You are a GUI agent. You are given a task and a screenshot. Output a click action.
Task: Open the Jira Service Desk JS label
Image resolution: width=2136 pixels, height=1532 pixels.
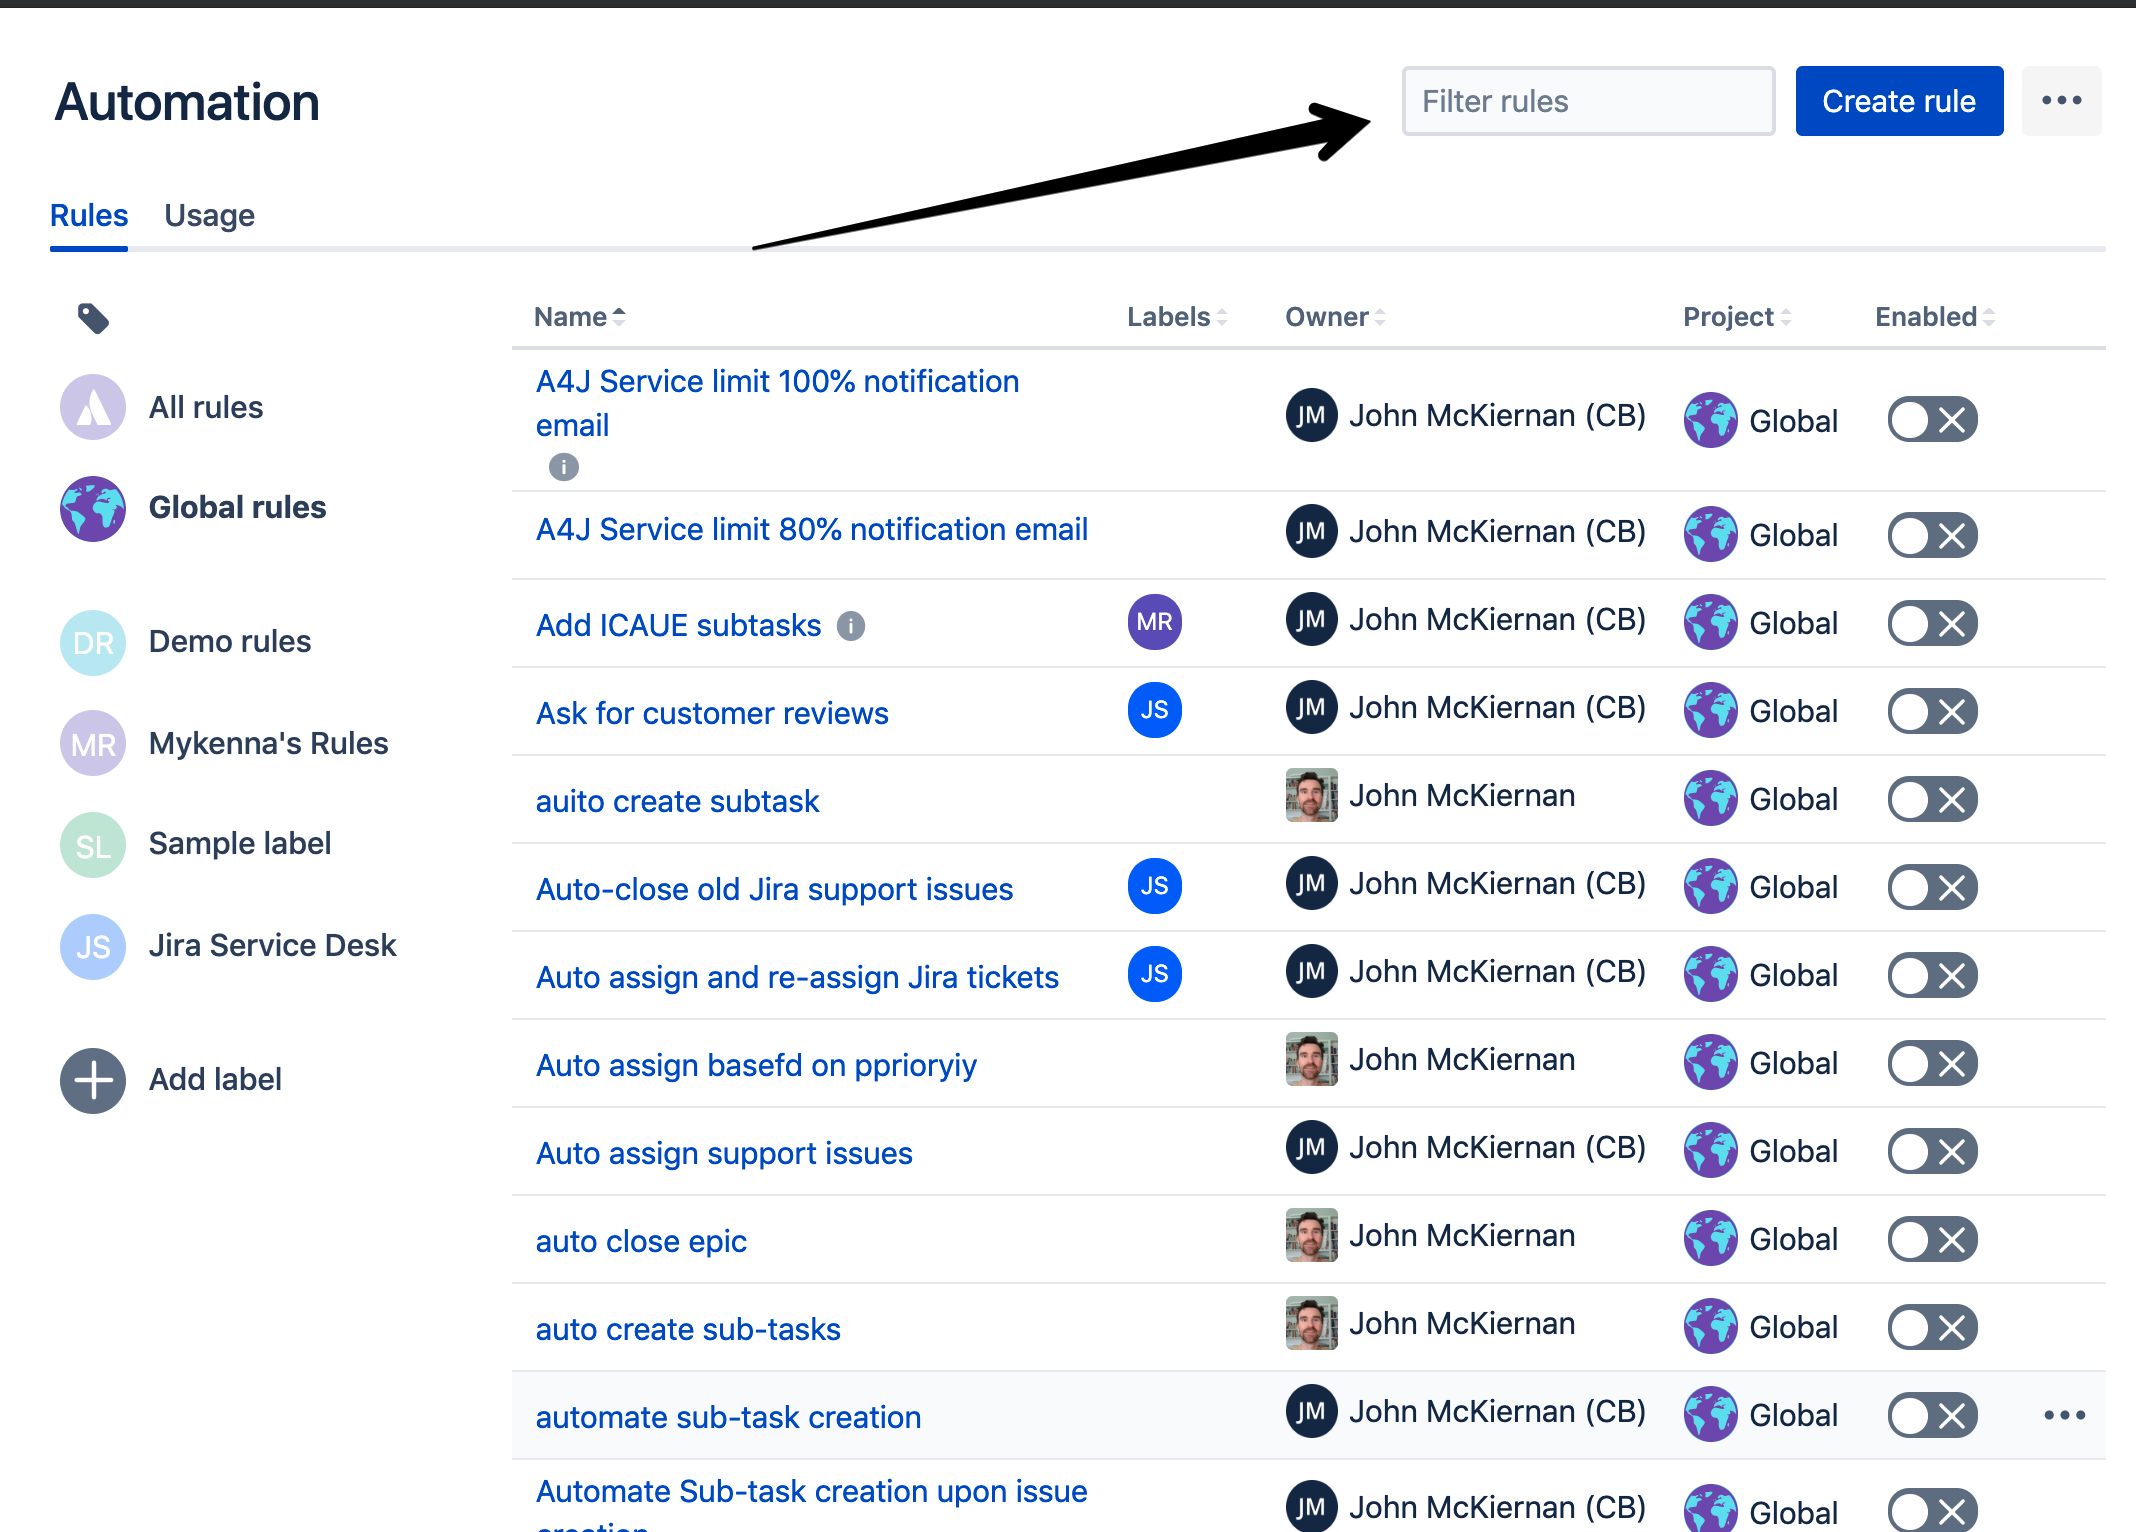[93, 946]
